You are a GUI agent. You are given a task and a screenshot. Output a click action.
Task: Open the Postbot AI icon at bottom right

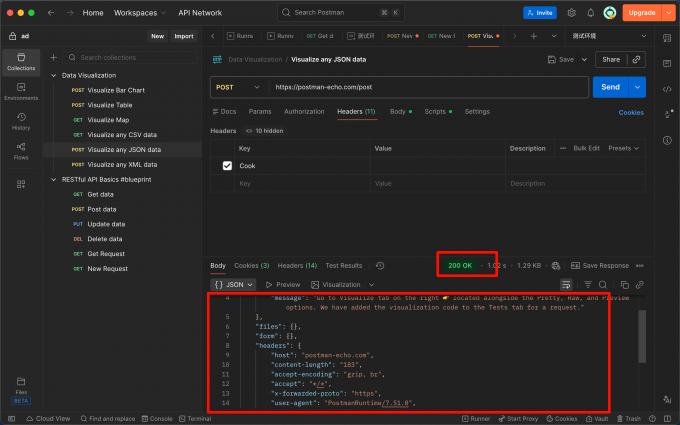tap(667, 399)
